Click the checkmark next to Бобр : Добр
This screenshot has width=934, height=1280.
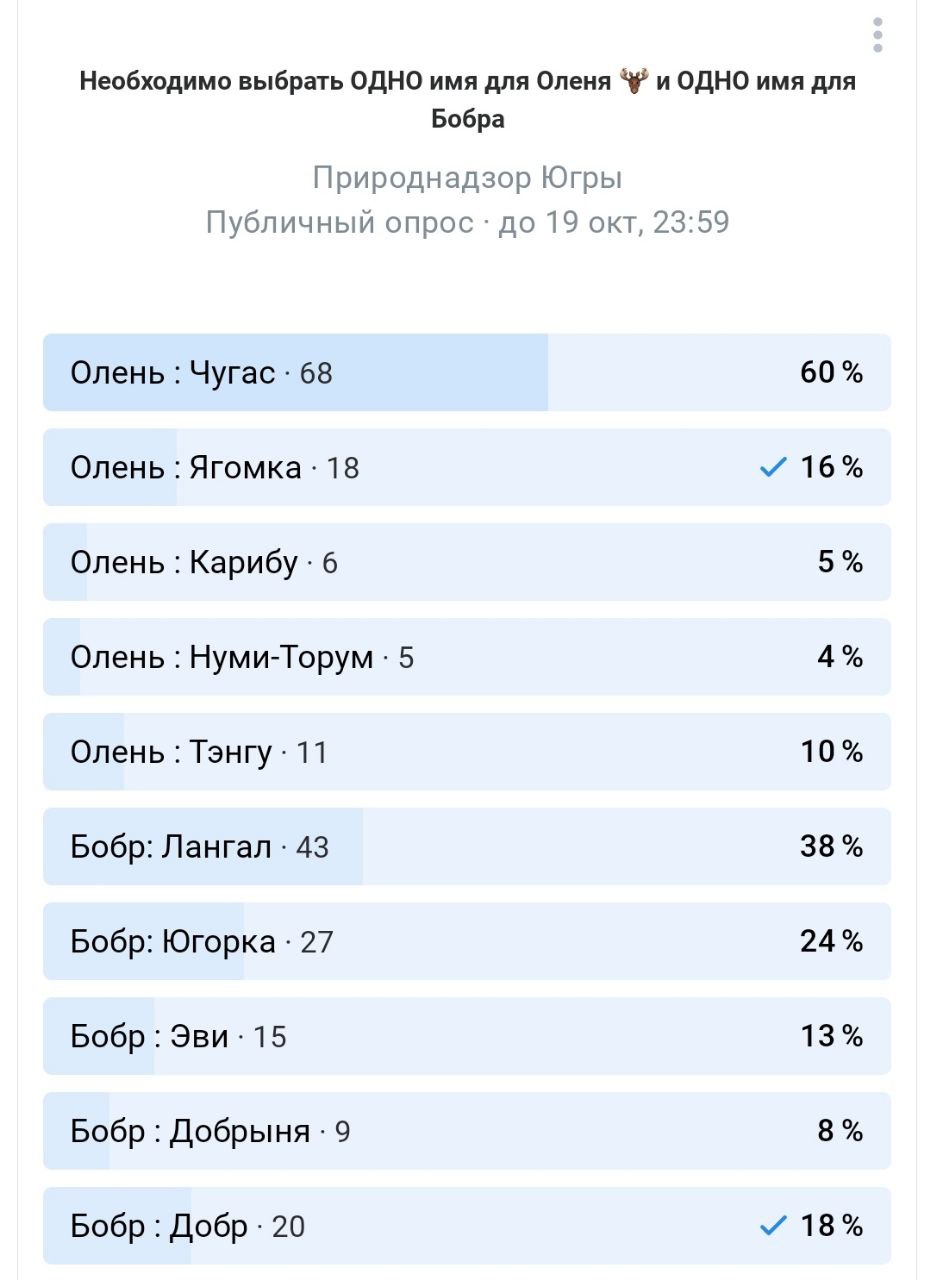[x=773, y=1225]
